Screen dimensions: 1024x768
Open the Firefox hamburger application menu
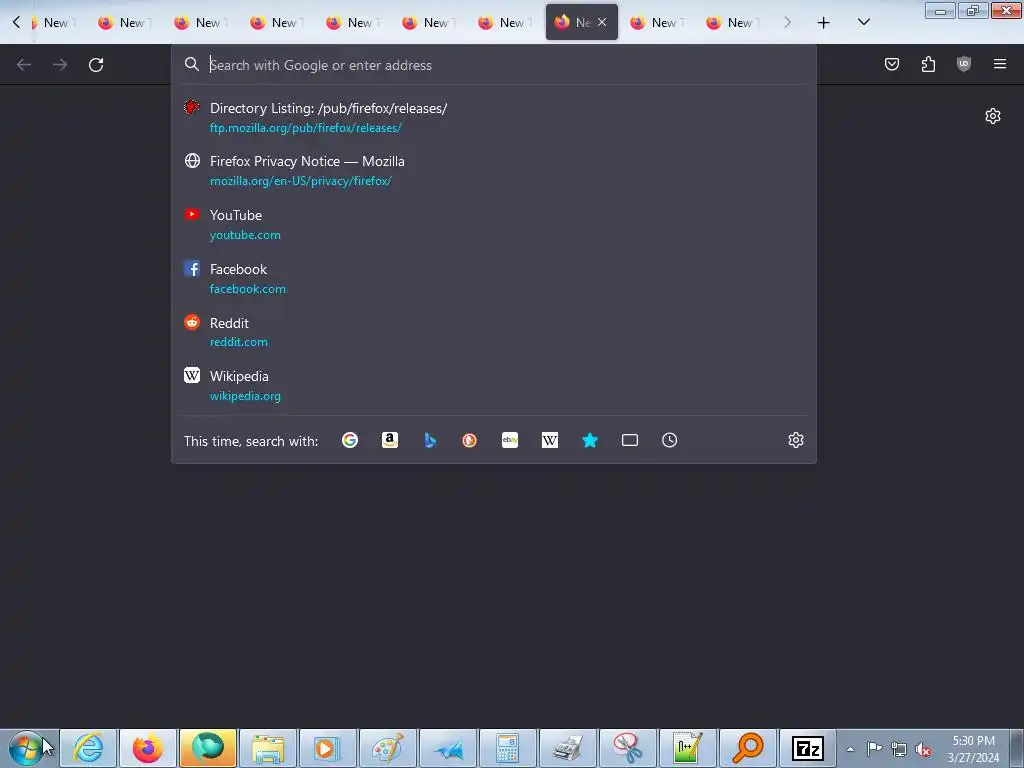pos(1000,64)
